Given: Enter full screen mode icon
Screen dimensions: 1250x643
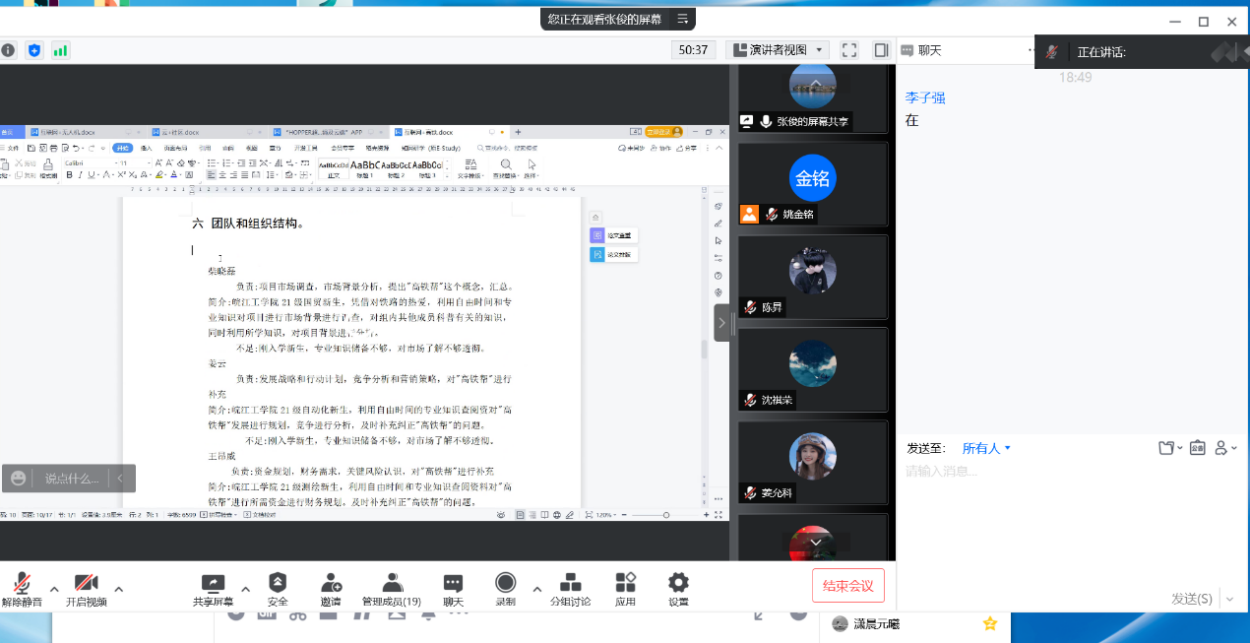Looking at the screenshot, I should (x=849, y=50).
